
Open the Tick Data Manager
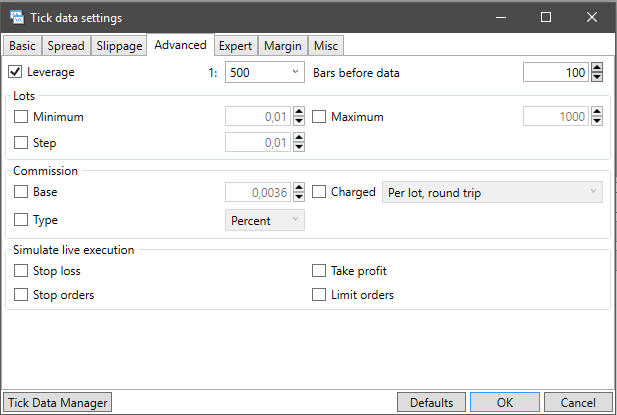pos(57,402)
